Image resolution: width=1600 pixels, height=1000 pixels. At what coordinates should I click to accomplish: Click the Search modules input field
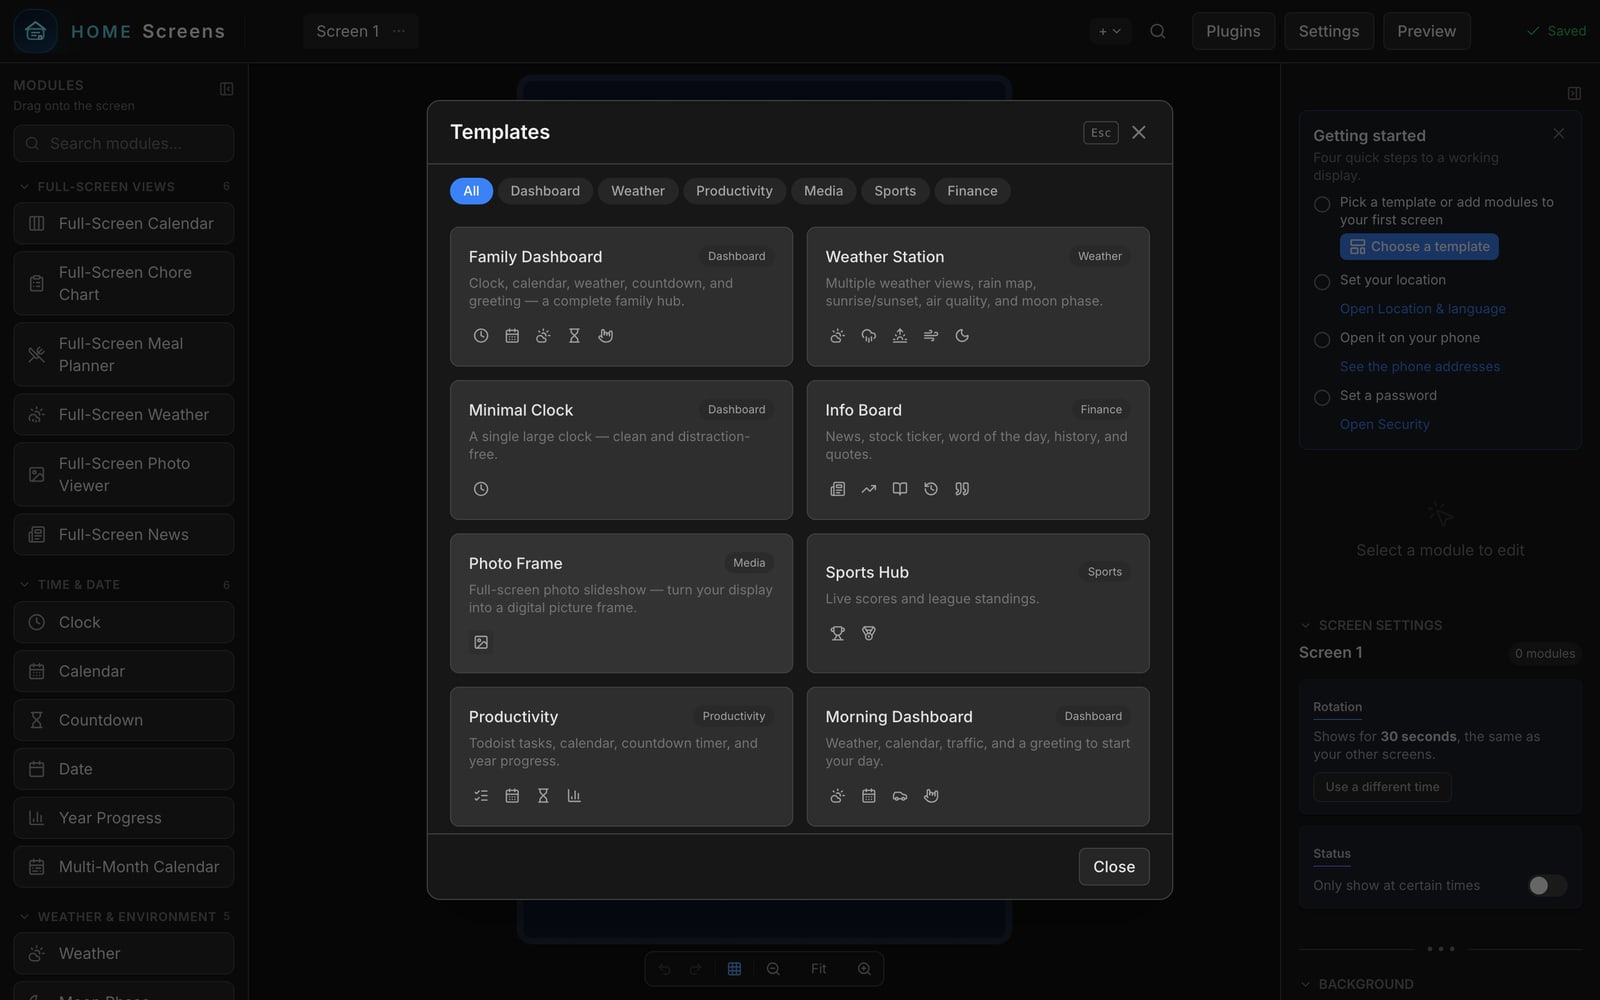(x=124, y=143)
